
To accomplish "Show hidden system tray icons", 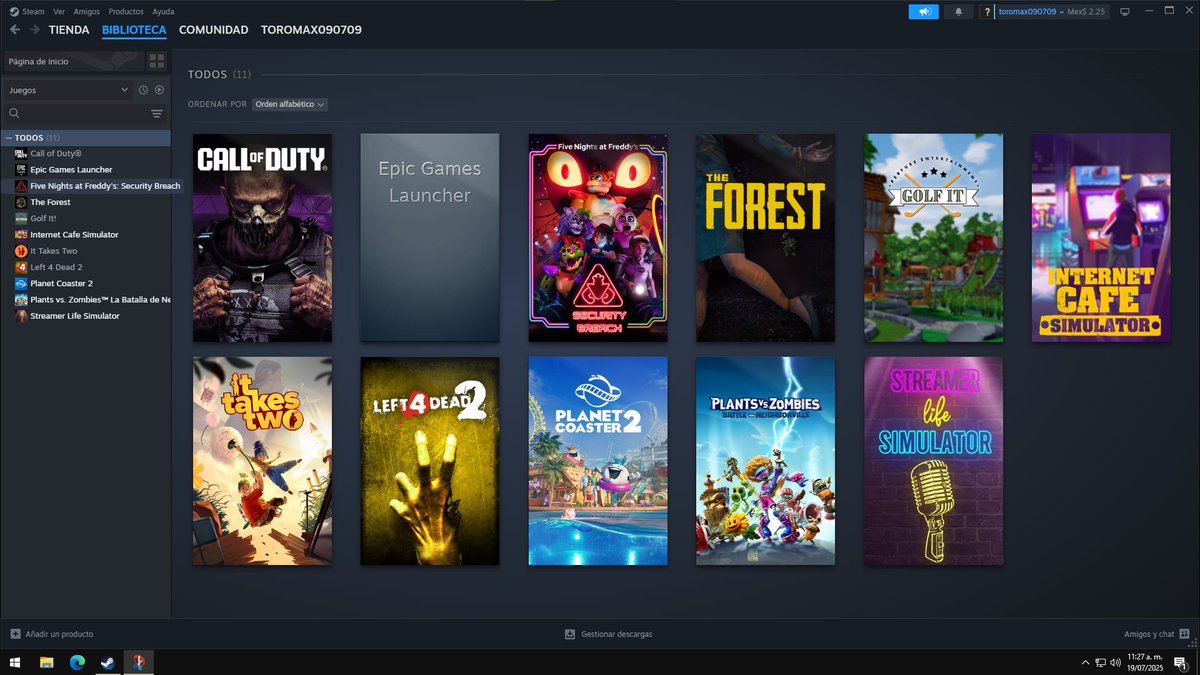I will coord(1086,662).
